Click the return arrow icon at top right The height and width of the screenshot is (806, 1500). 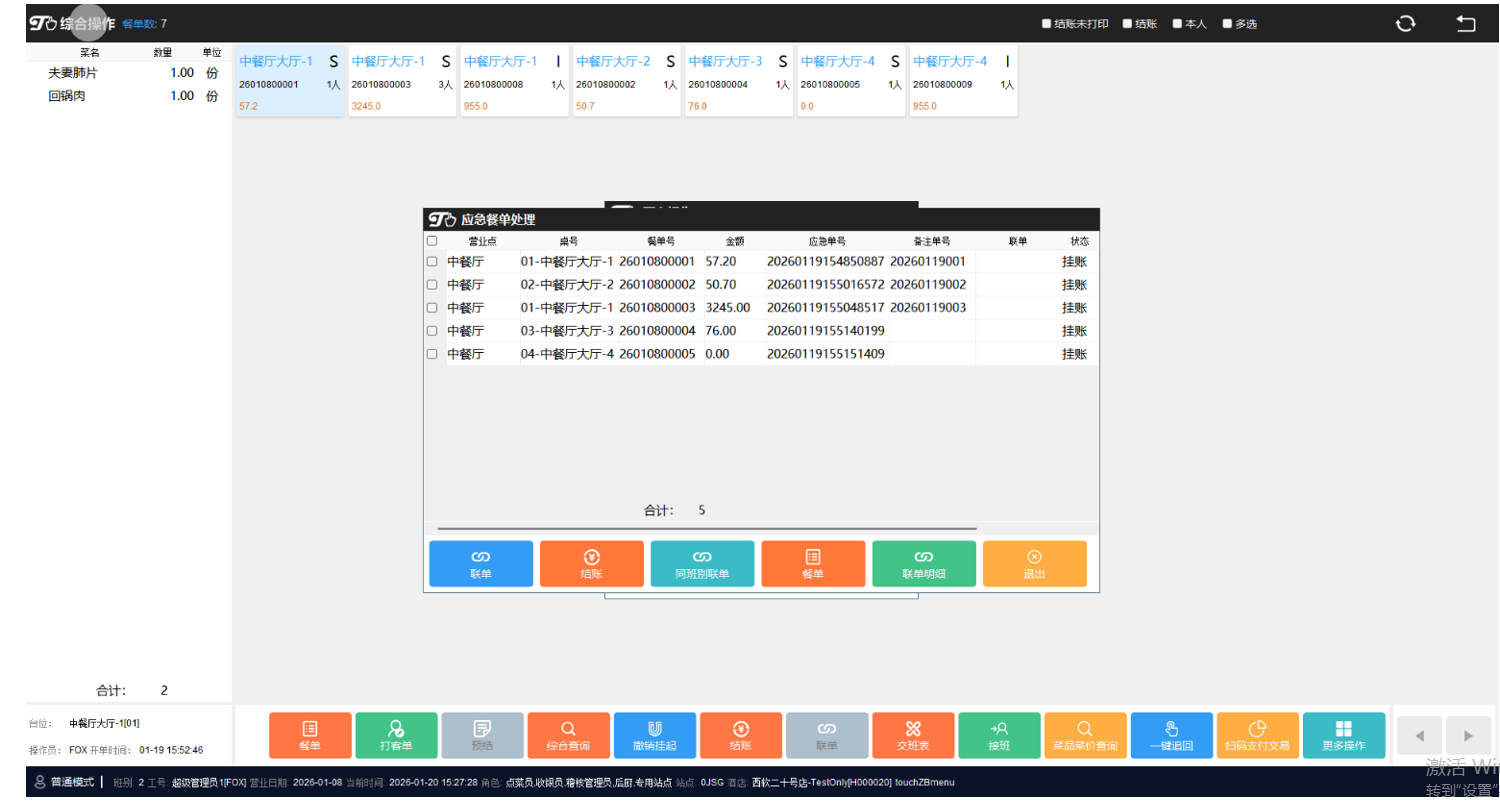(x=1465, y=24)
